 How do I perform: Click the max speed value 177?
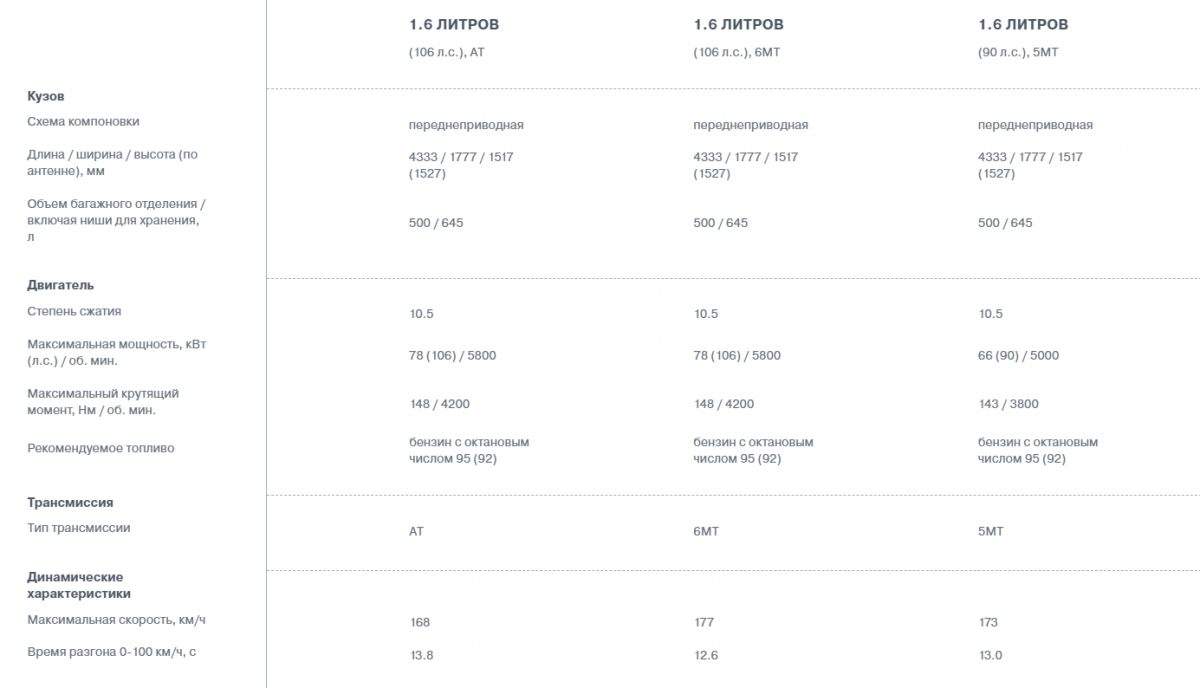(x=704, y=622)
